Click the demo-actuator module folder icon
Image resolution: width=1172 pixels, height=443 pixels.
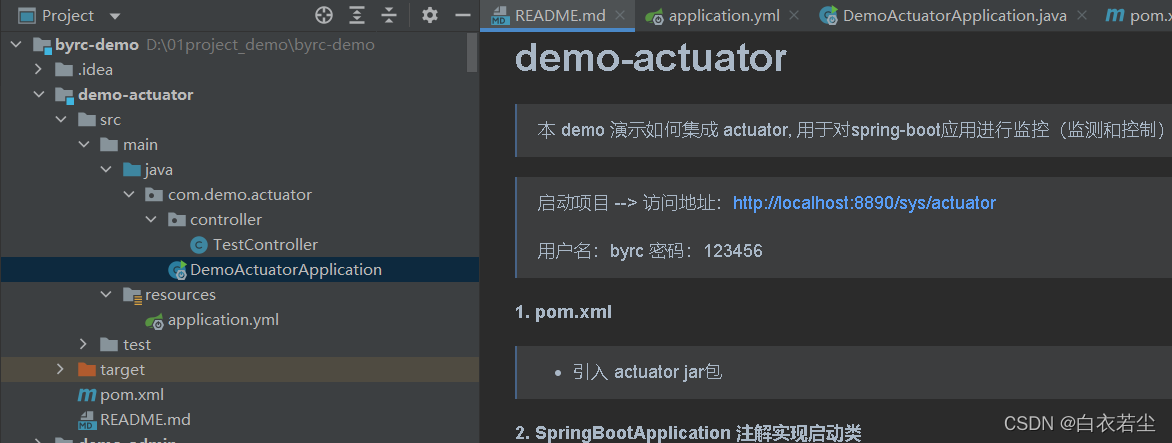(x=64, y=96)
